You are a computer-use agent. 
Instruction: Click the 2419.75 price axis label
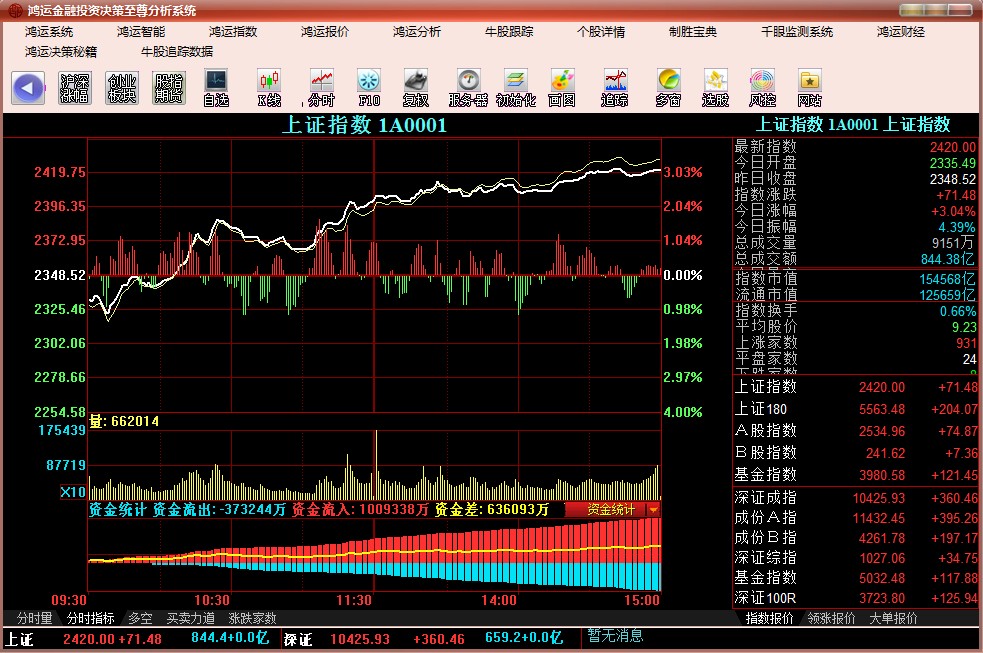pyautogui.click(x=60, y=172)
